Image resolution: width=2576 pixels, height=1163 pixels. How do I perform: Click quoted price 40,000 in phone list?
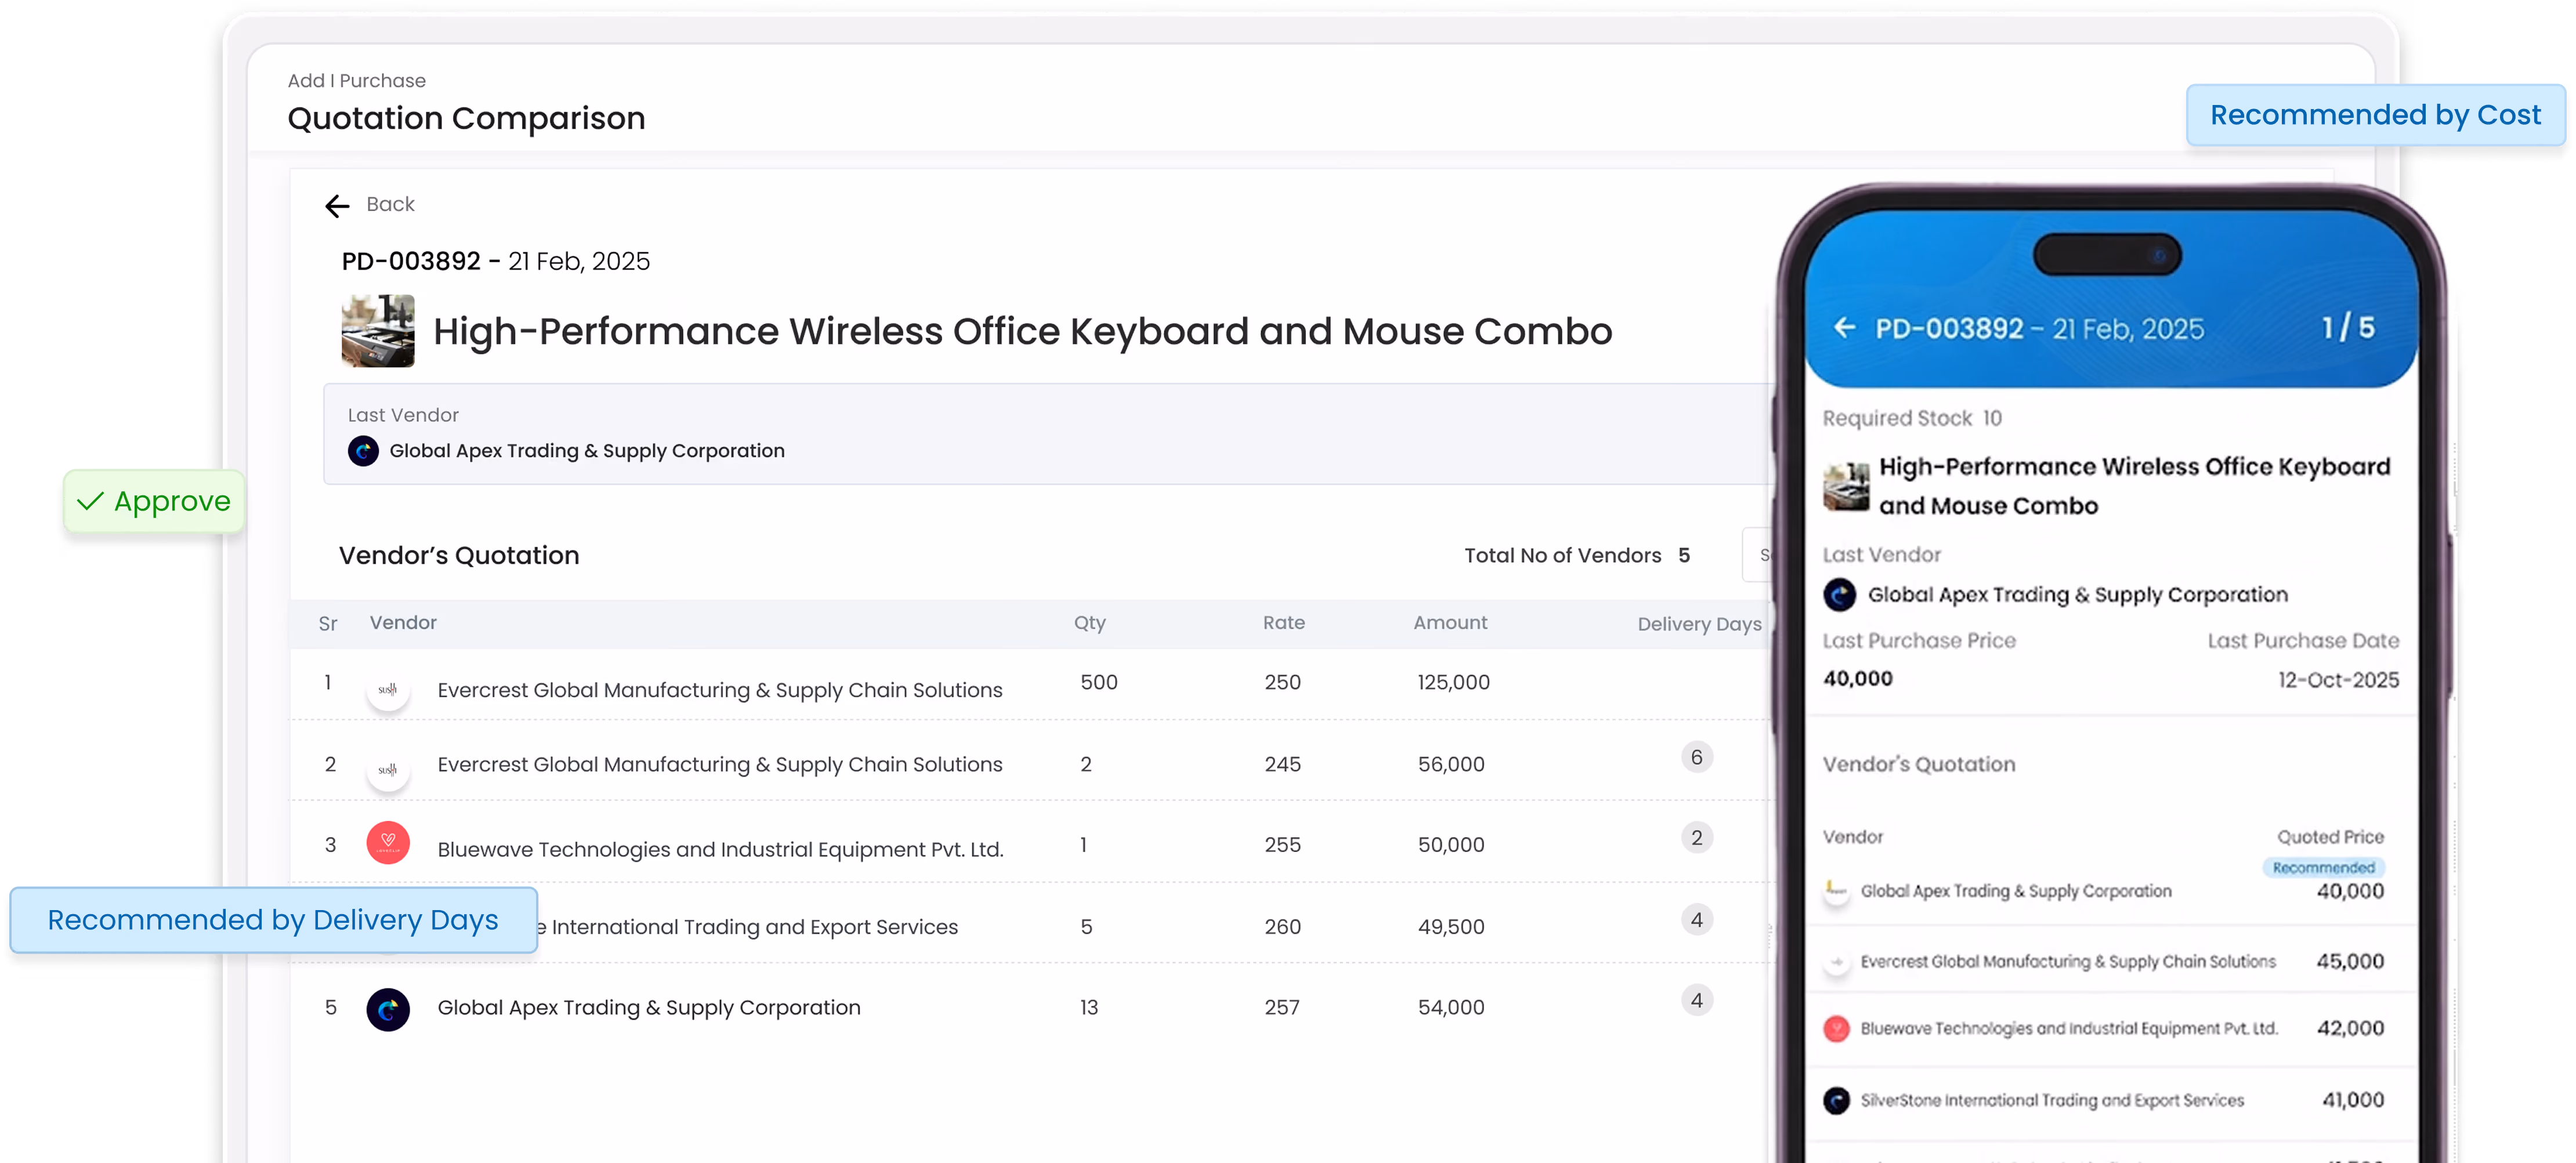click(2350, 891)
